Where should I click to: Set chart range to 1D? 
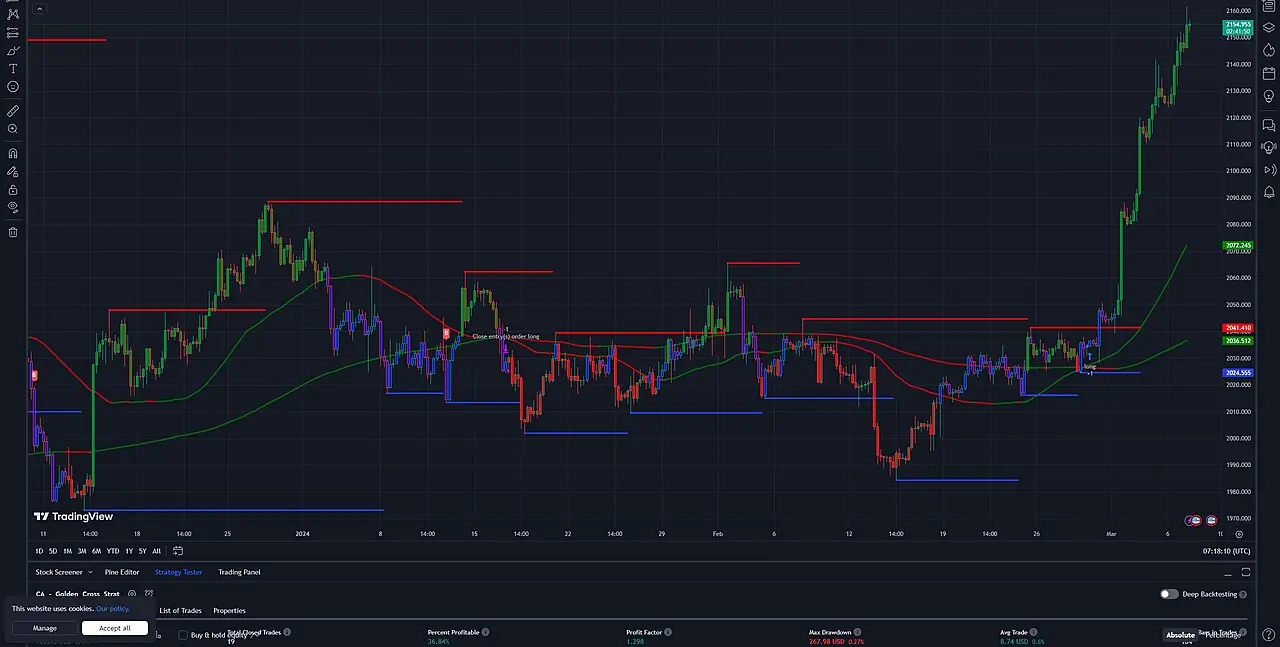point(40,551)
